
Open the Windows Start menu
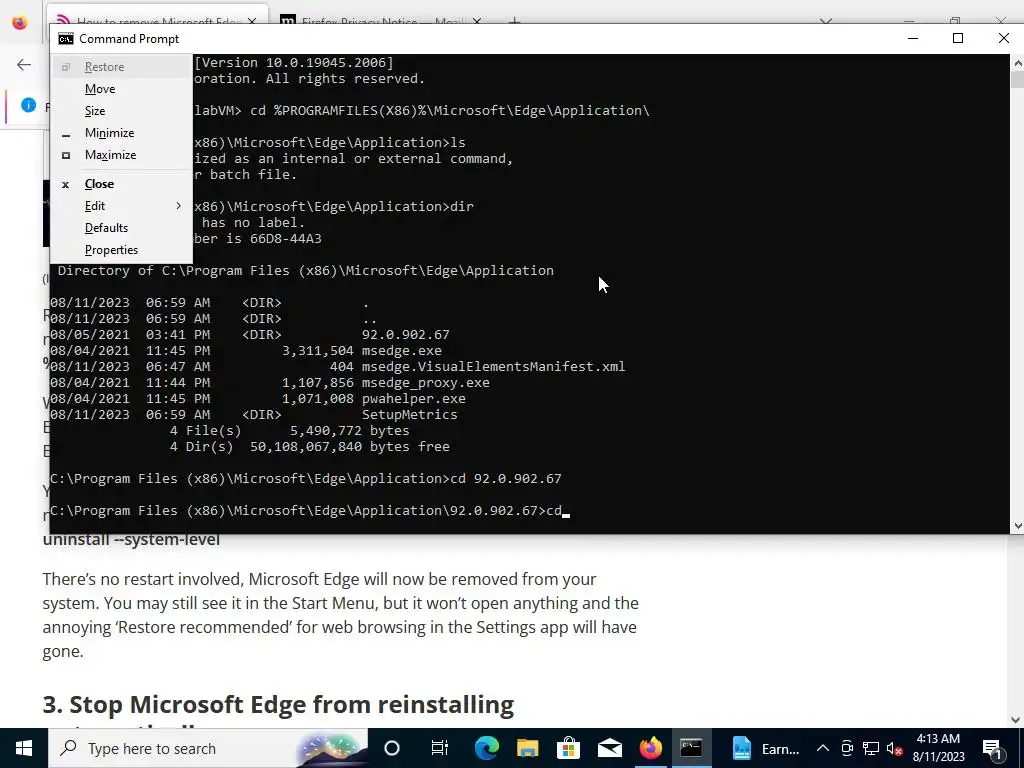[24, 748]
